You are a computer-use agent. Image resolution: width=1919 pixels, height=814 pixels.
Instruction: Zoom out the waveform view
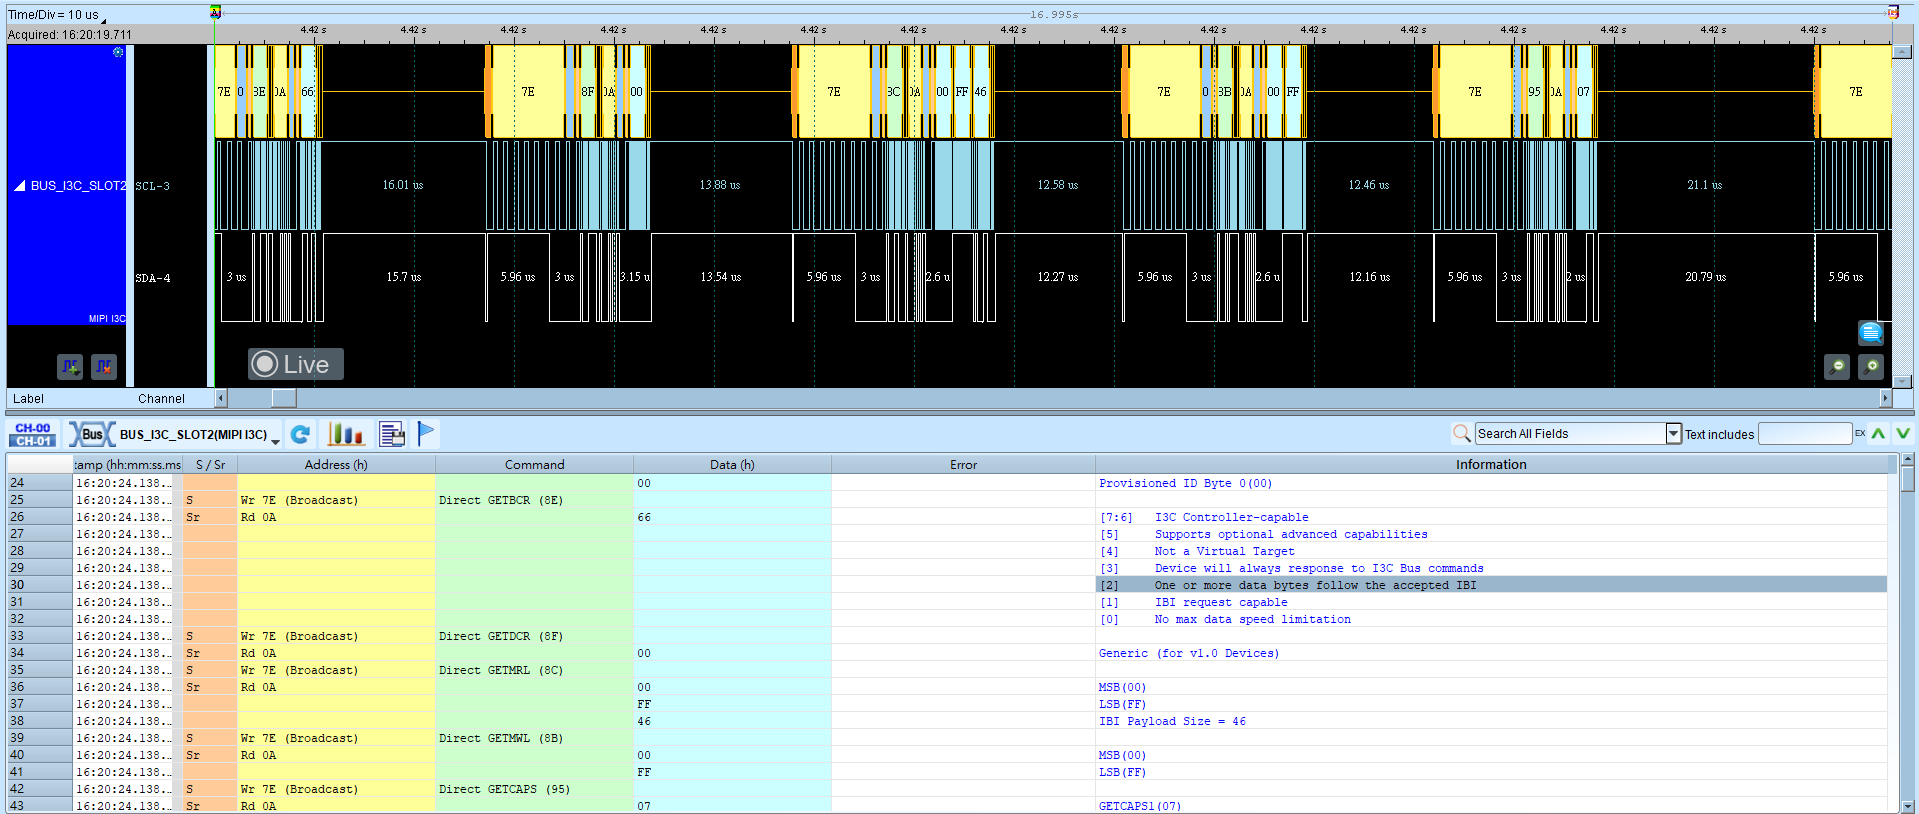click(x=1837, y=367)
